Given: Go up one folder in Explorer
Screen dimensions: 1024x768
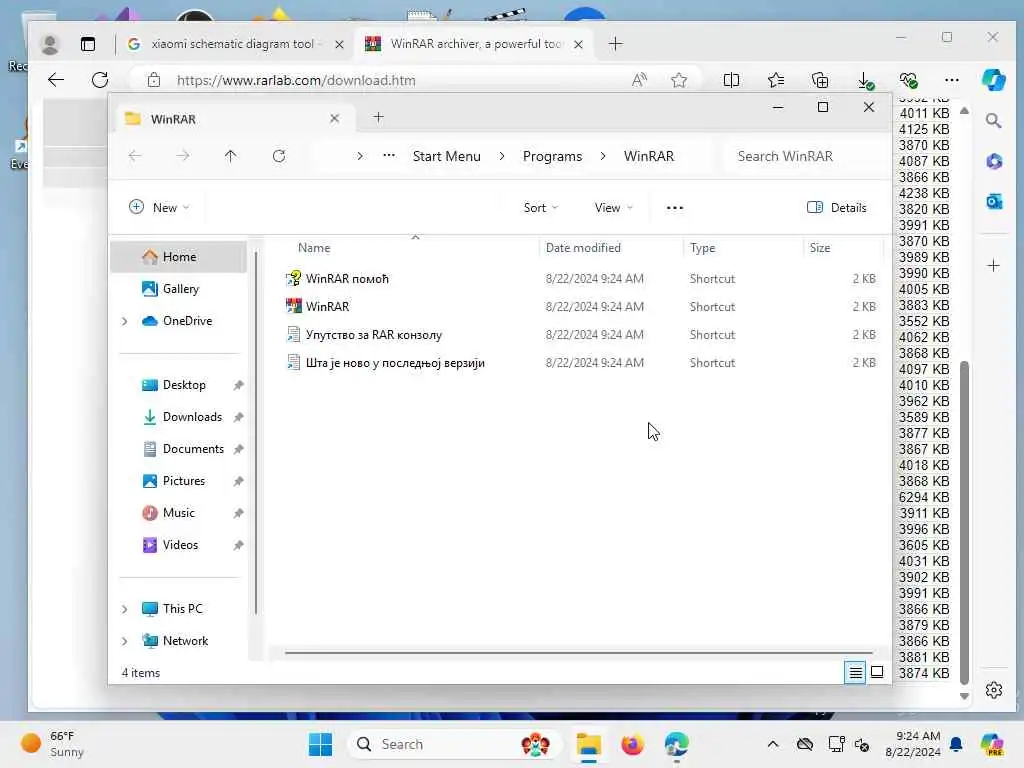Looking at the screenshot, I should click(x=231, y=156).
